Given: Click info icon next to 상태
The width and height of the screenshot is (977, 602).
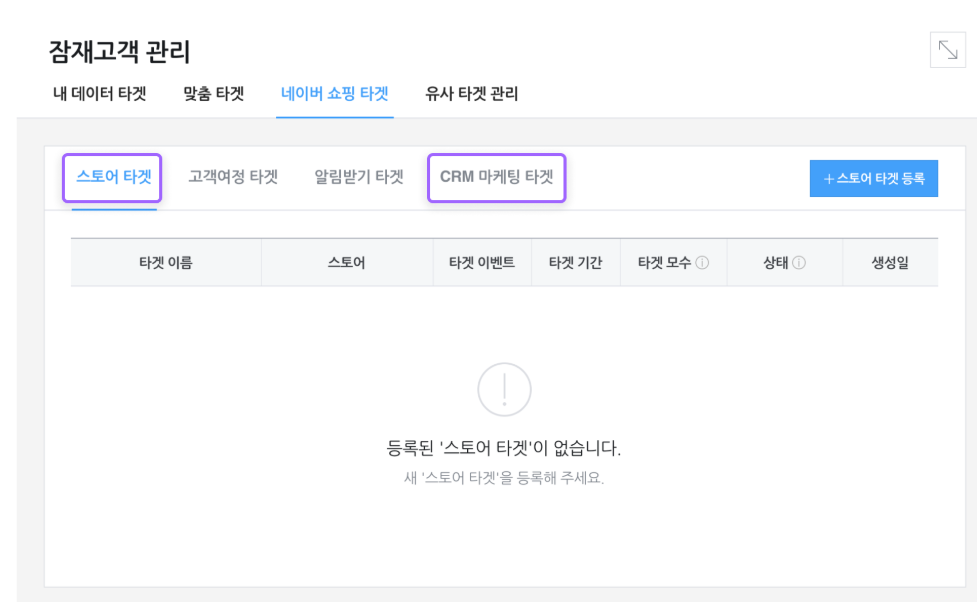Looking at the screenshot, I should [x=799, y=263].
